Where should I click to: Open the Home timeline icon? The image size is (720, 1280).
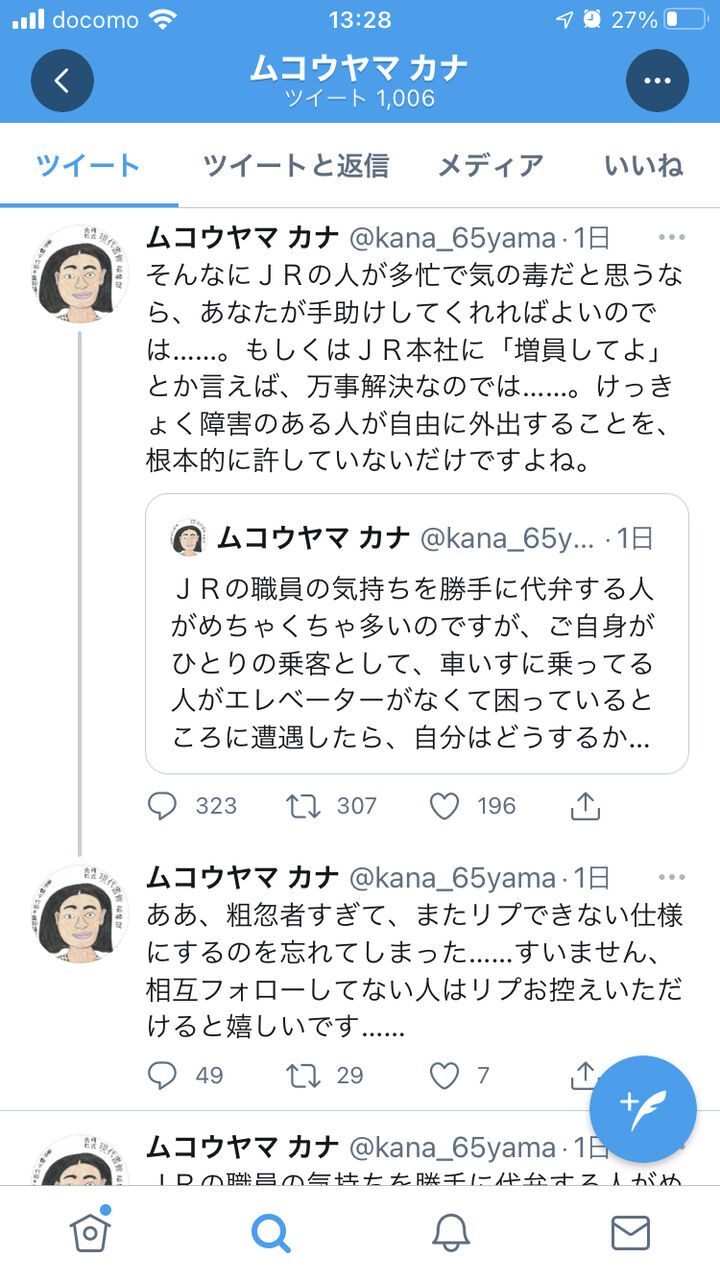click(90, 1232)
